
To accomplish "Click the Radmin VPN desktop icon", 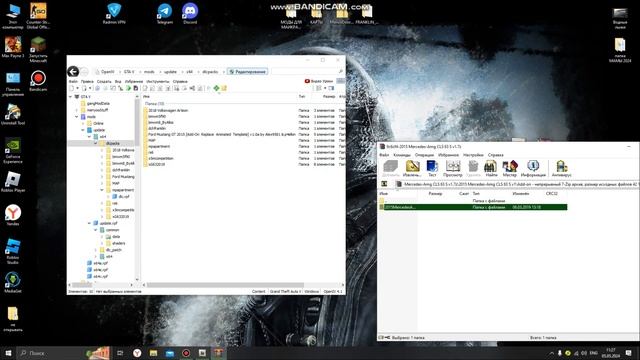I will pyautogui.click(x=114, y=14).
